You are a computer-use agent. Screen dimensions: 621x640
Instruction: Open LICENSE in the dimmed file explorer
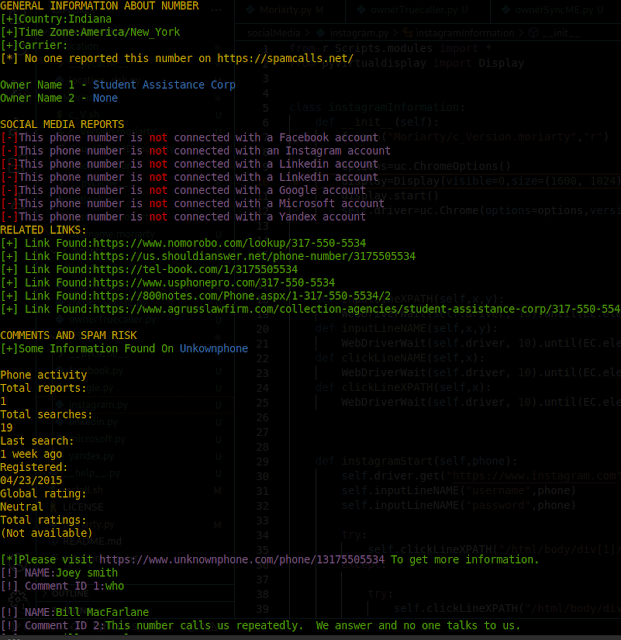(82, 507)
